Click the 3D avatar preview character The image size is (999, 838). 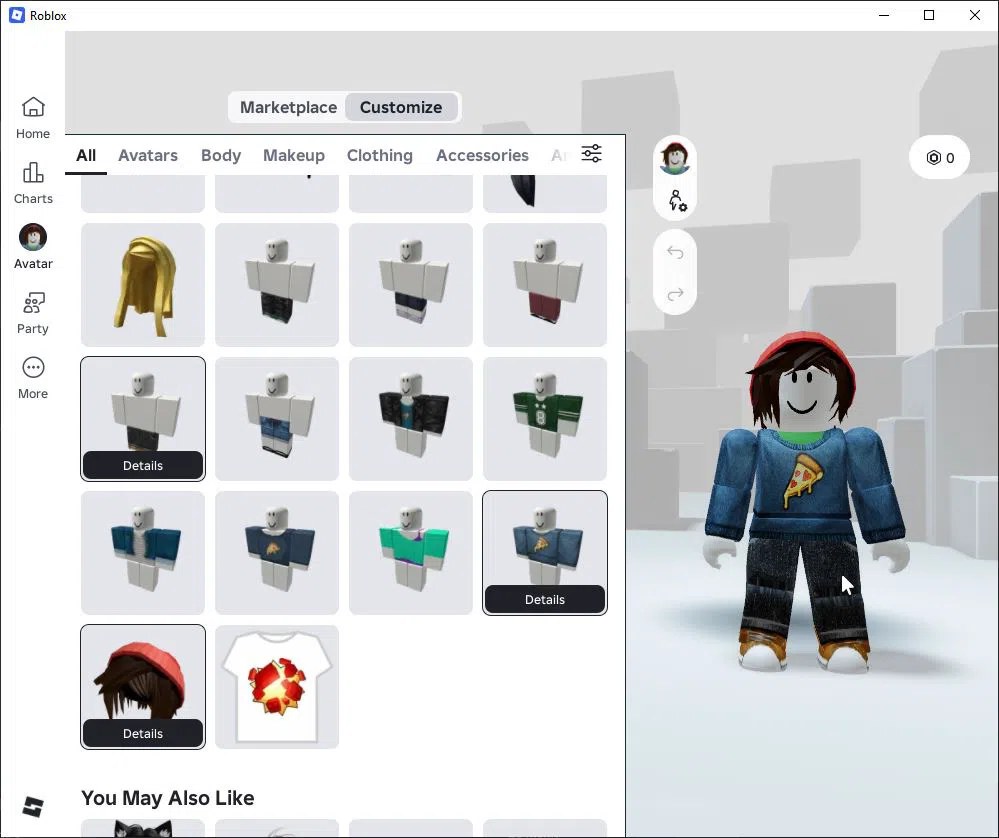coord(805,503)
